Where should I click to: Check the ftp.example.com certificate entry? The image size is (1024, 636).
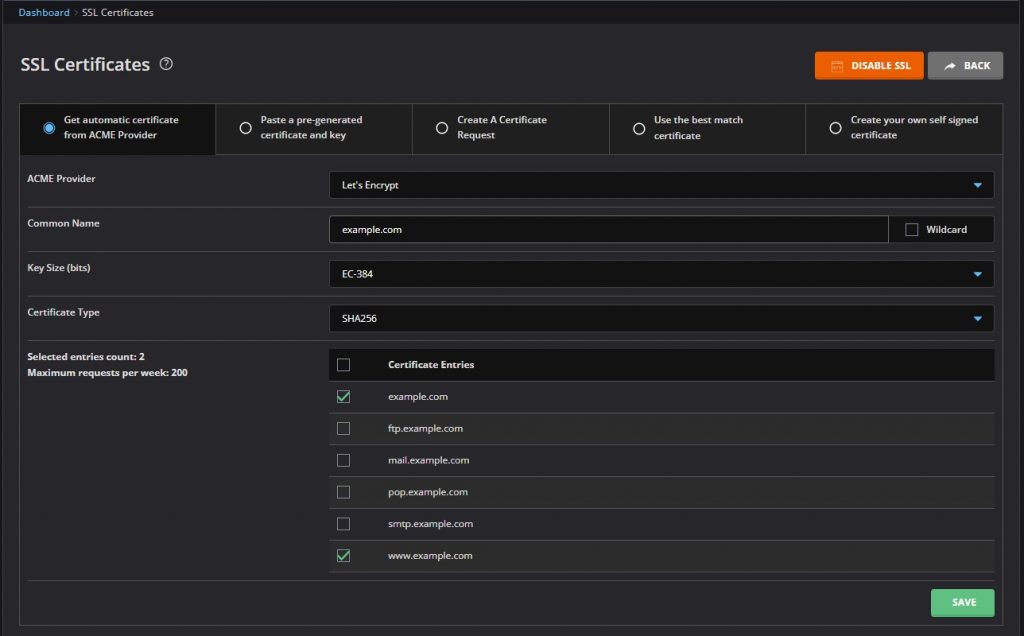click(344, 428)
